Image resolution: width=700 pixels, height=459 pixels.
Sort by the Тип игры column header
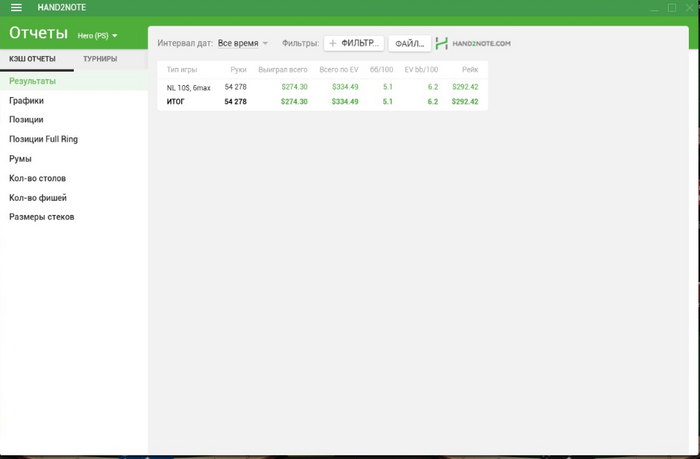pos(182,70)
